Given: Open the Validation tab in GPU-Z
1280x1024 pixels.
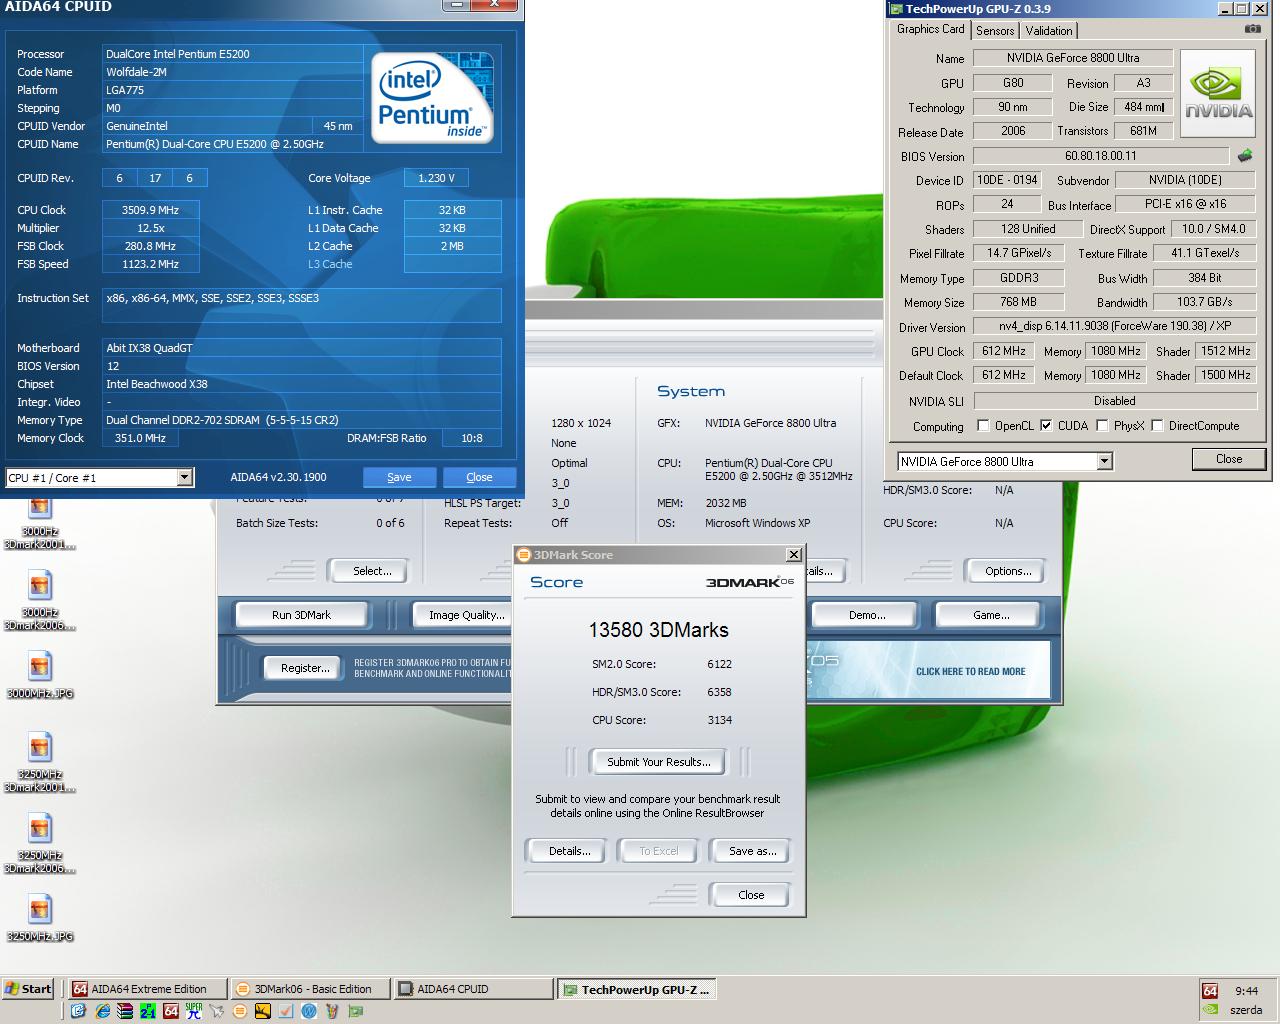Looking at the screenshot, I should (x=1049, y=31).
